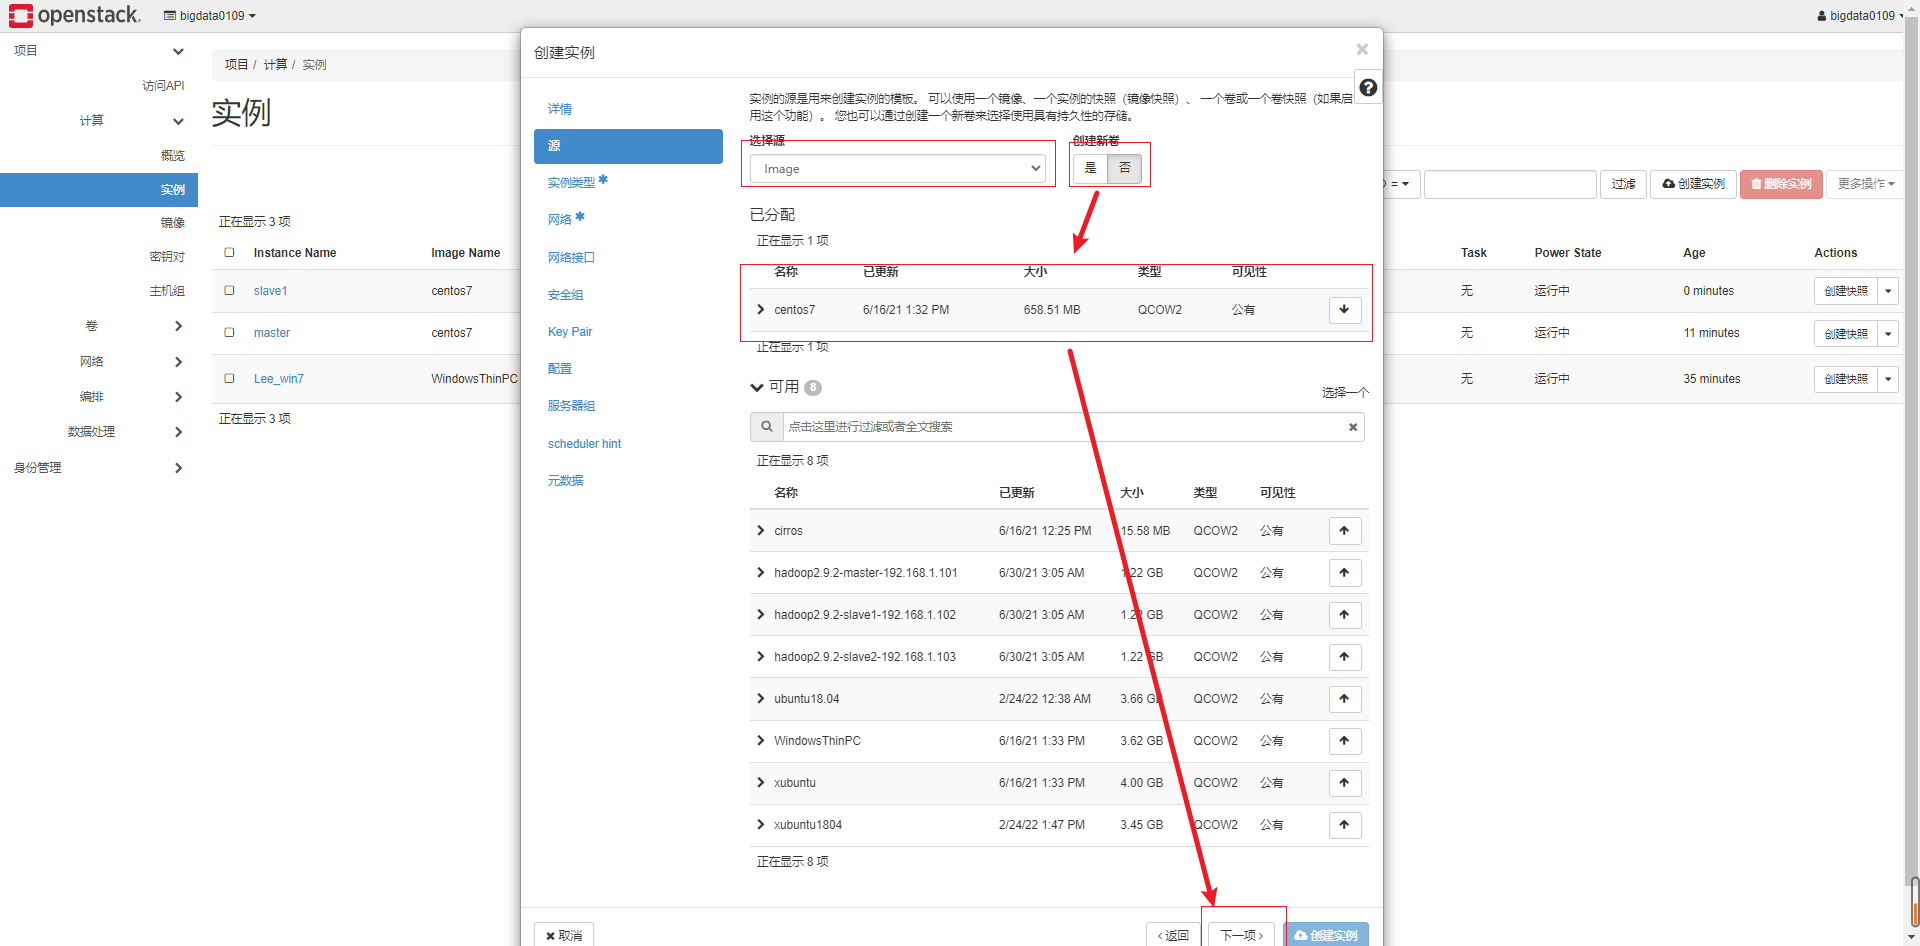1920x946 pixels.
Task: Open the slave1 instance link
Action: 270,291
